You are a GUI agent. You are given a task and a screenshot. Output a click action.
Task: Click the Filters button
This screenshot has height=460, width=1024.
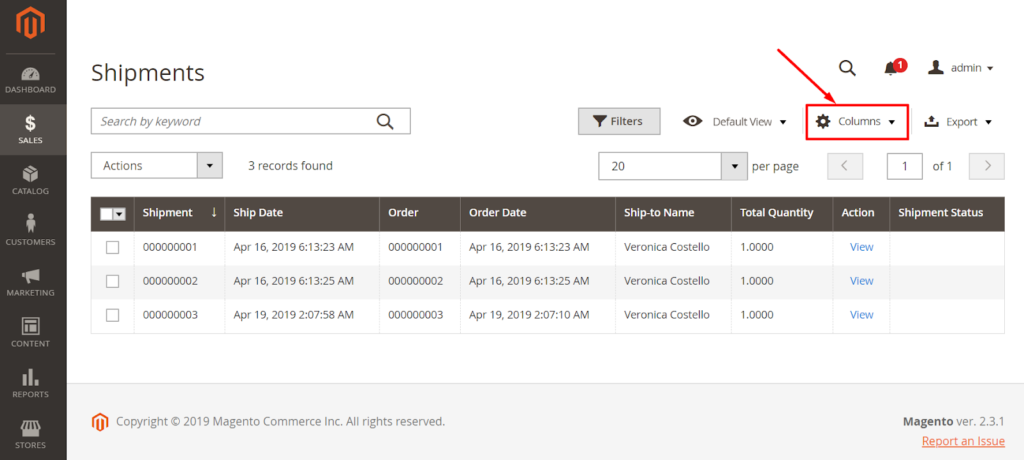pos(618,122)
